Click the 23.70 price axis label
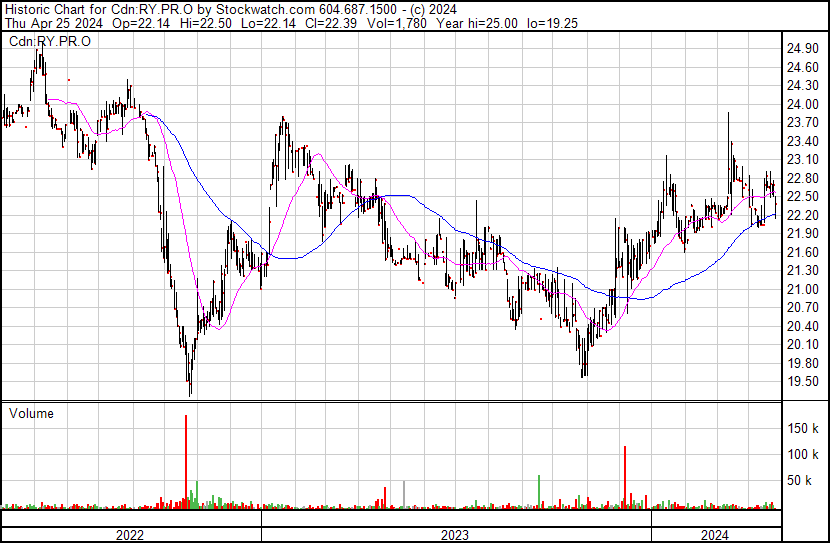This screenshot has width=830, height=543. pyautogui.click(x=803, y=122)
